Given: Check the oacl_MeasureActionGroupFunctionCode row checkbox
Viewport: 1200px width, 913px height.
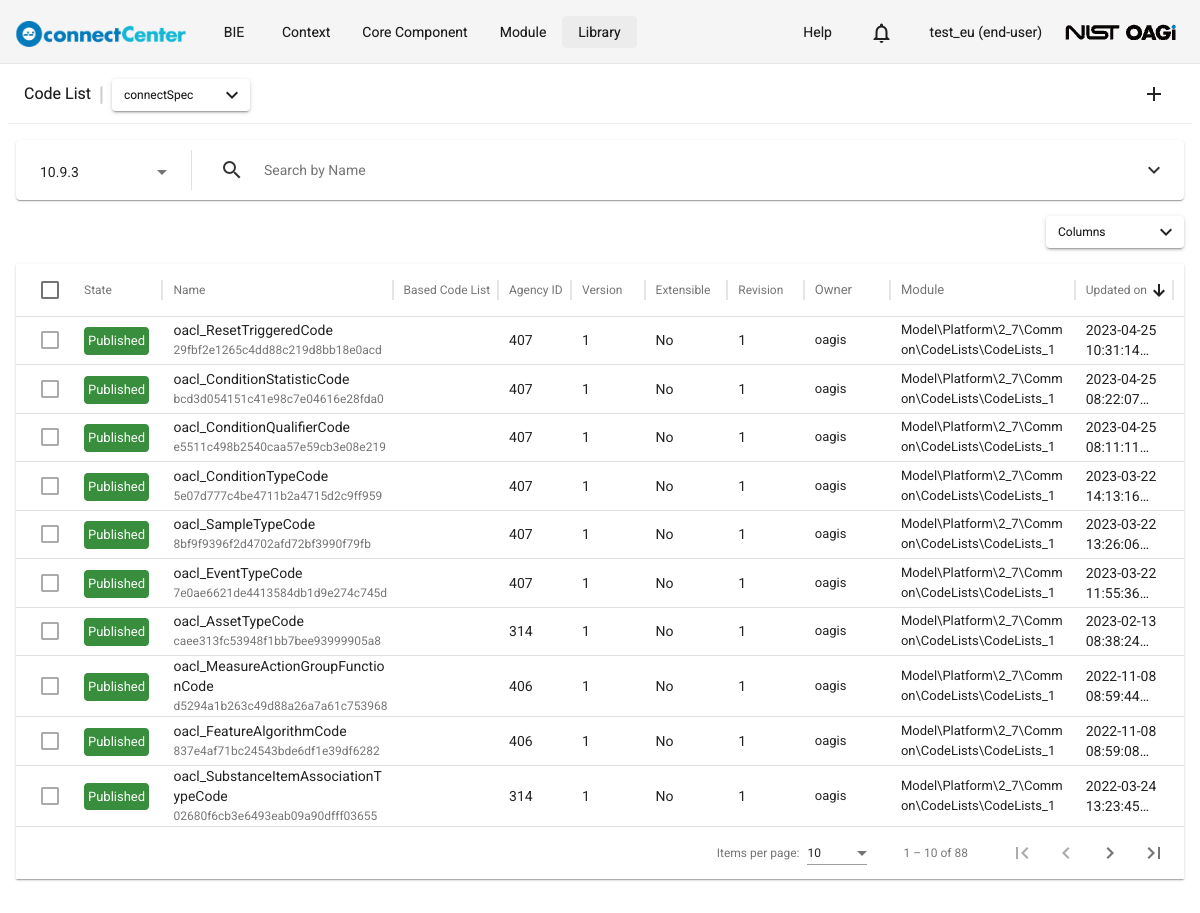Looking at the screenshot, I should pyautogui.click(x=50, y=686).
